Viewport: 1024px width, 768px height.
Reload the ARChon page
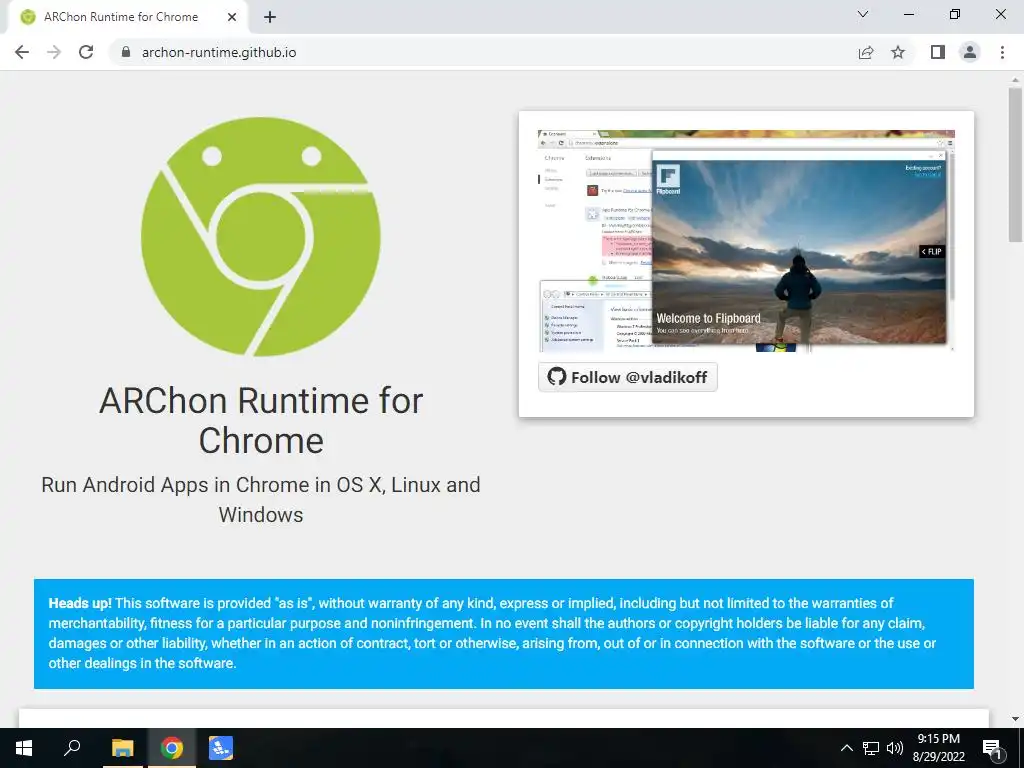86,52
